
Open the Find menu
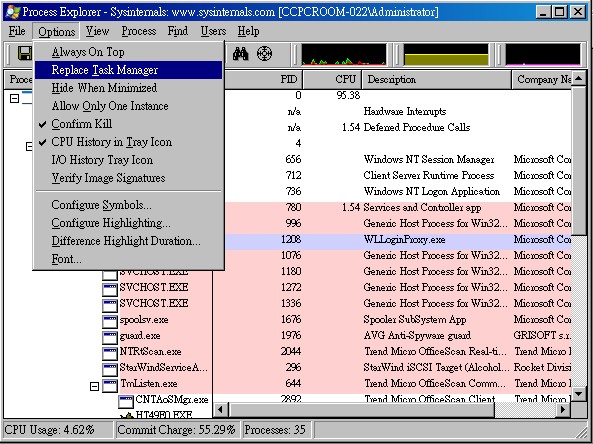[178, 31]
